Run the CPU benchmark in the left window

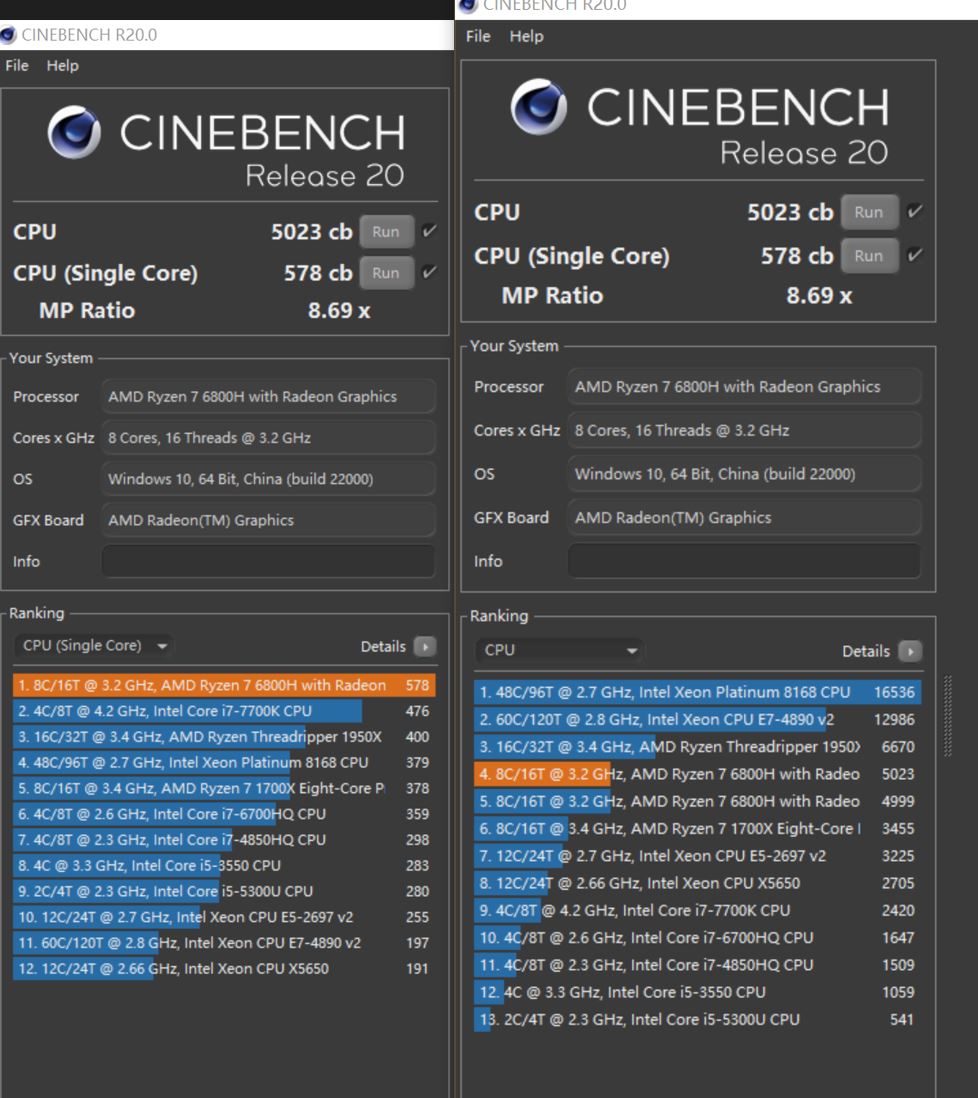[386, 232]
